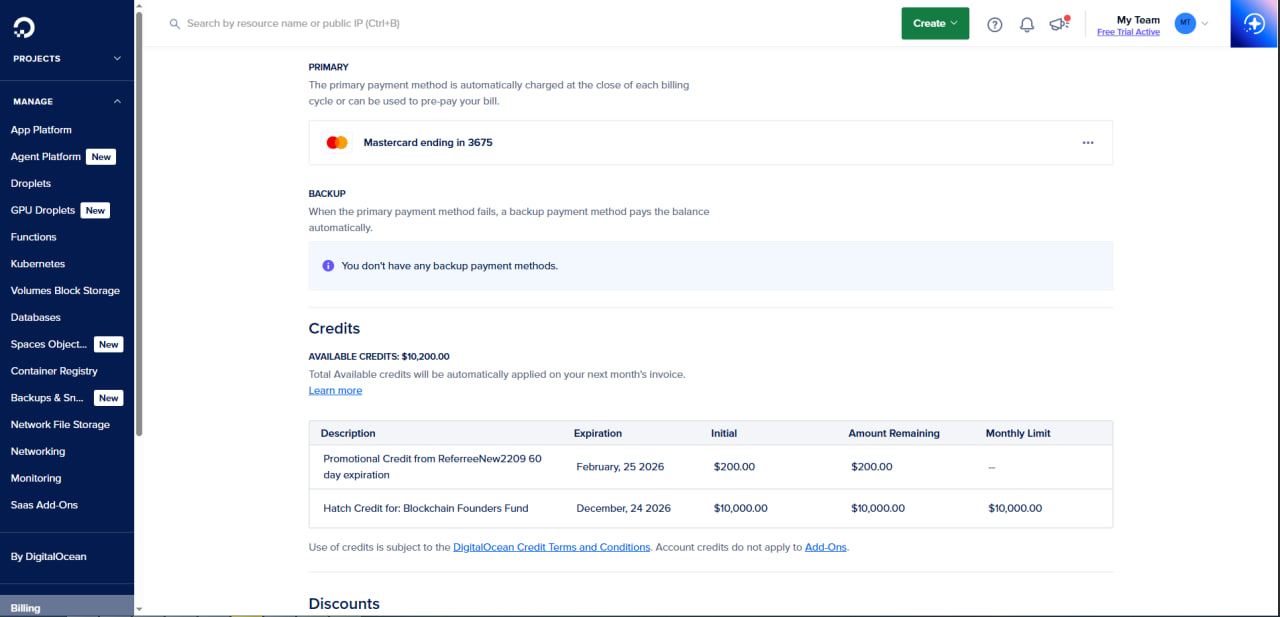Click the search magnifier icon
This screenshot has height=617, width=1280.
(x=175, y=23)
